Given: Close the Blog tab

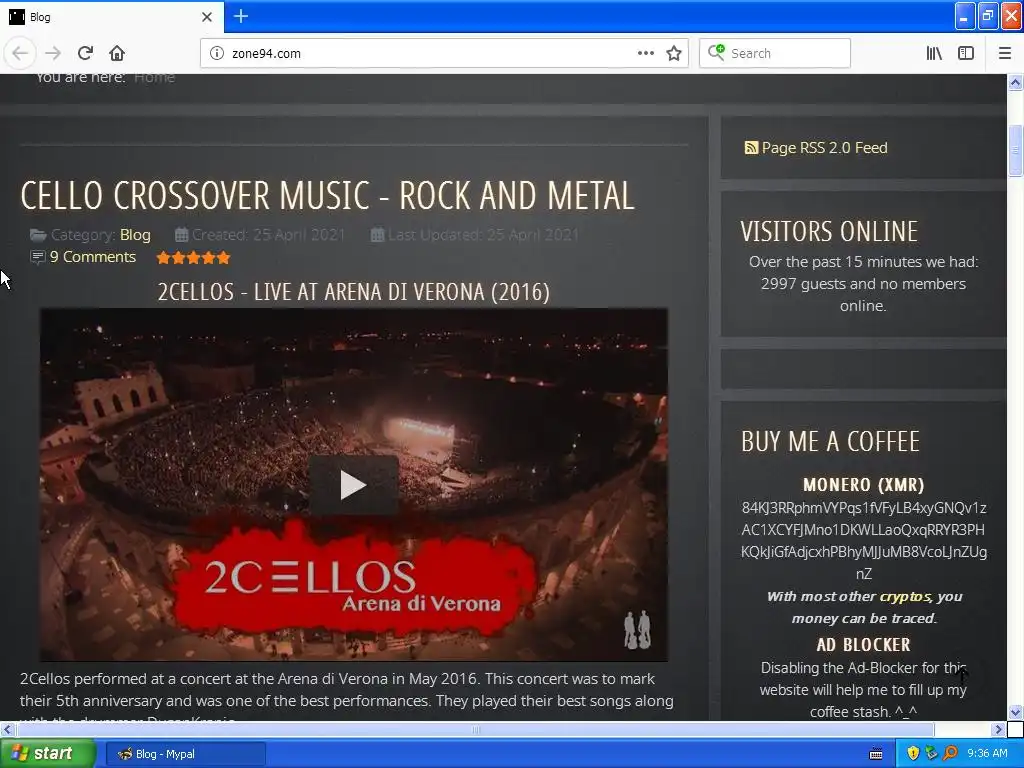Looking at the screenshot, I should pyautogui.click(x=207, y=17).
